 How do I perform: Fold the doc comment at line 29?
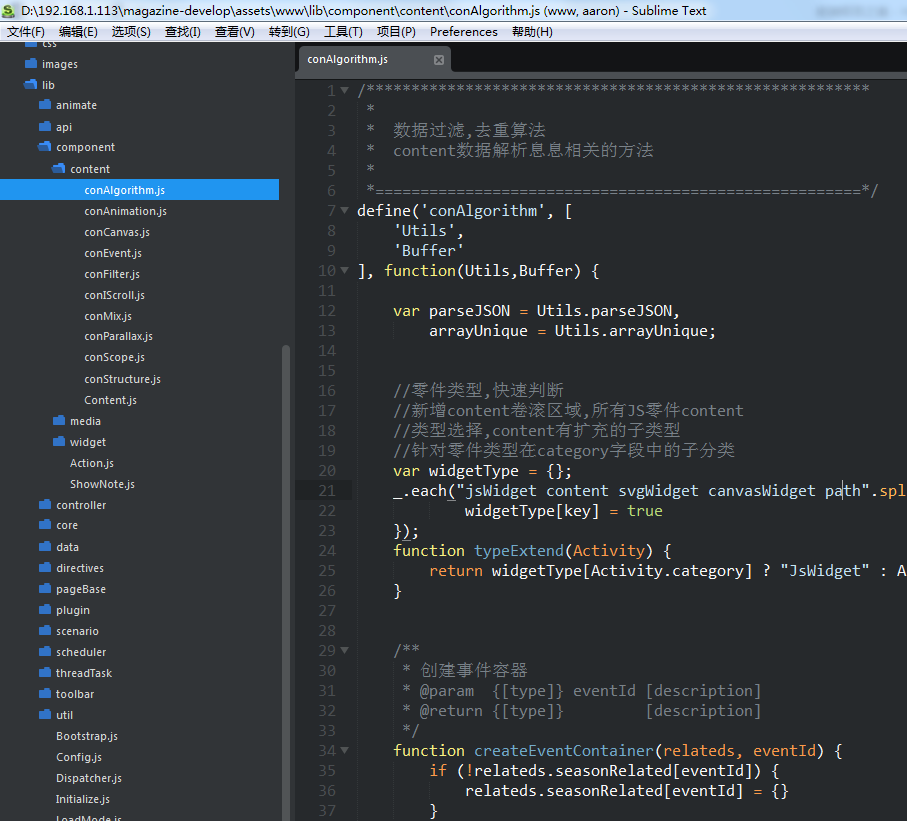coord(345,650)
